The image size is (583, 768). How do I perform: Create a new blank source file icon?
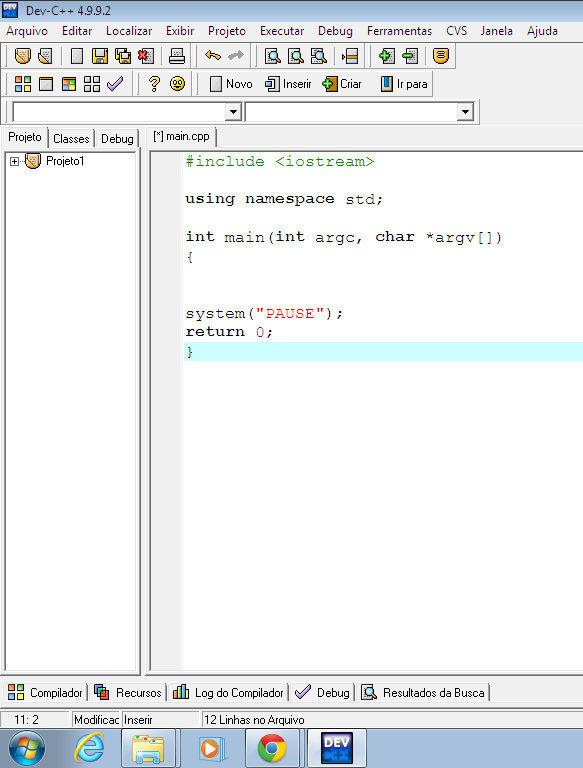click(76, 56)
